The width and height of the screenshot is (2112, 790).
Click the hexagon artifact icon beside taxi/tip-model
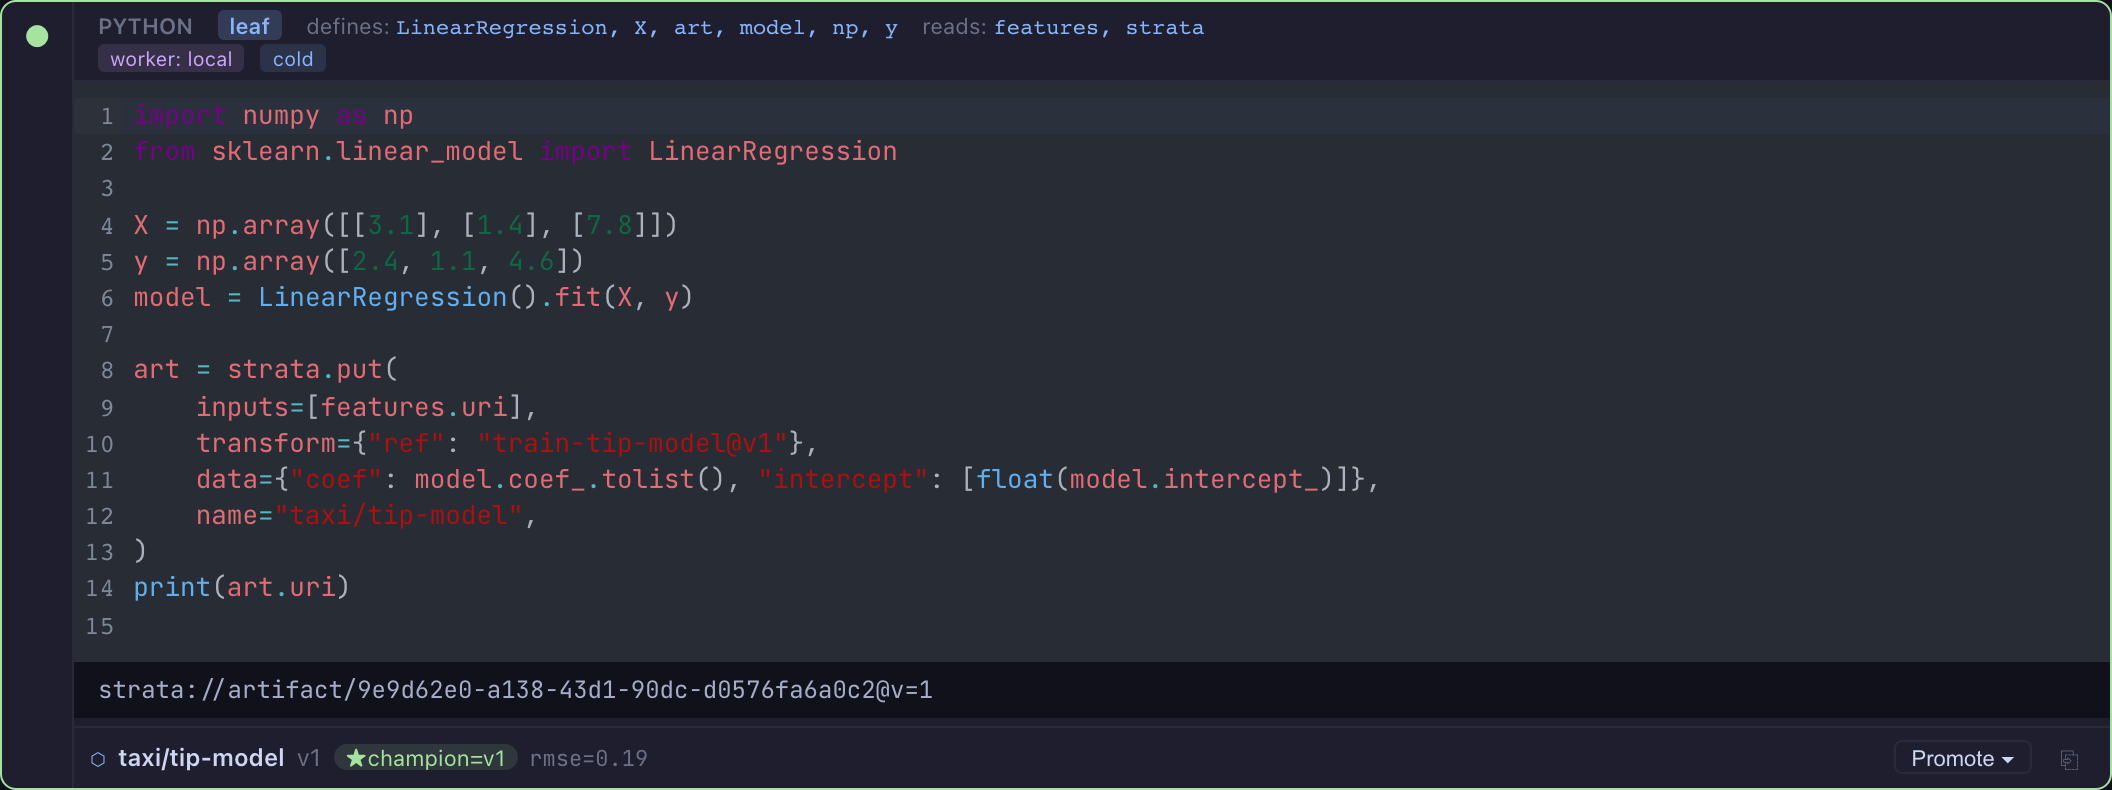98,759
